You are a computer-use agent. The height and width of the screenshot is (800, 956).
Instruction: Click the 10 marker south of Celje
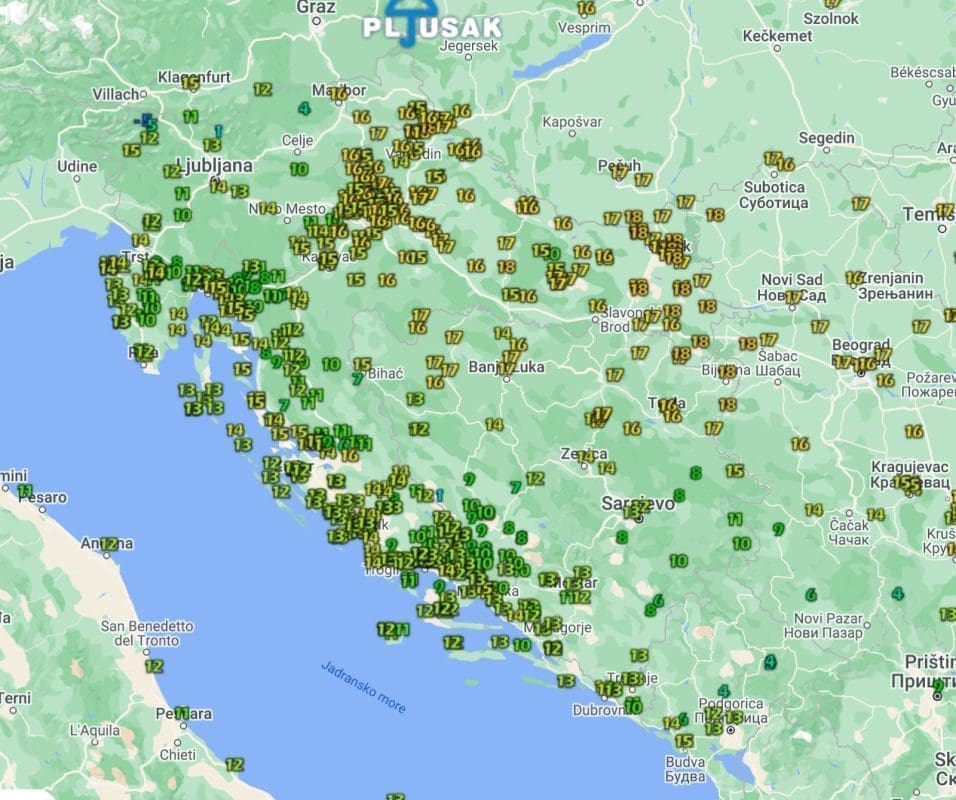[x=299, y=169]
